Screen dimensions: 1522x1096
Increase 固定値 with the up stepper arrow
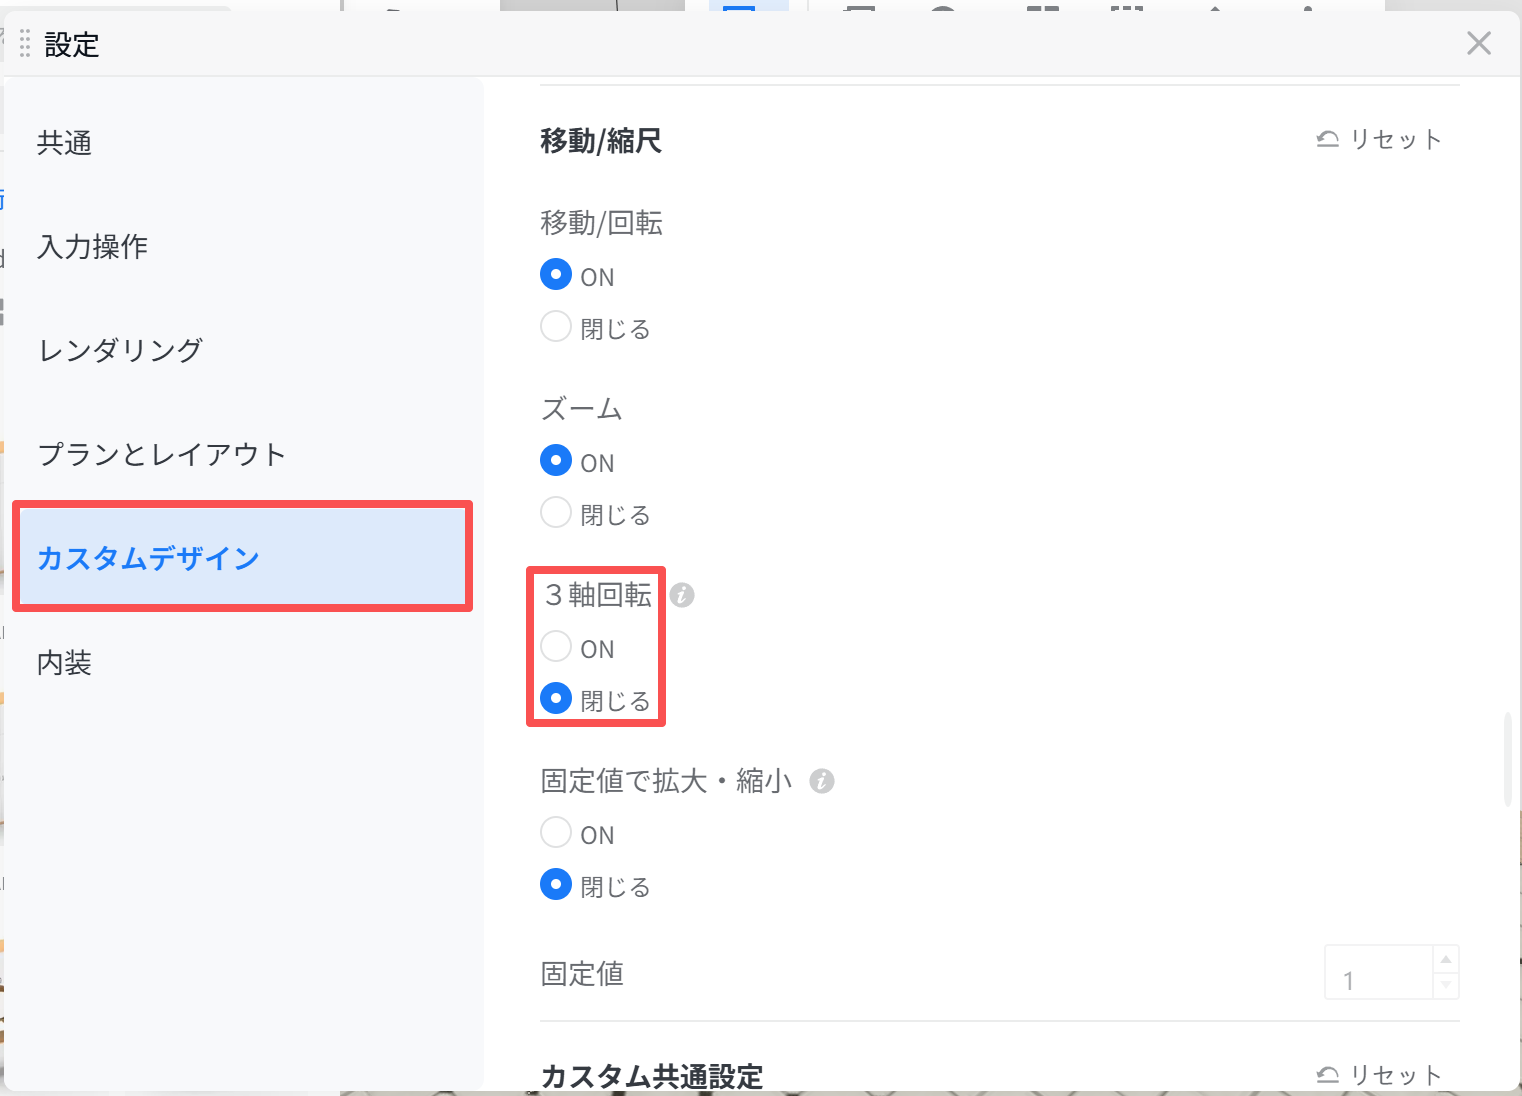1446,959
